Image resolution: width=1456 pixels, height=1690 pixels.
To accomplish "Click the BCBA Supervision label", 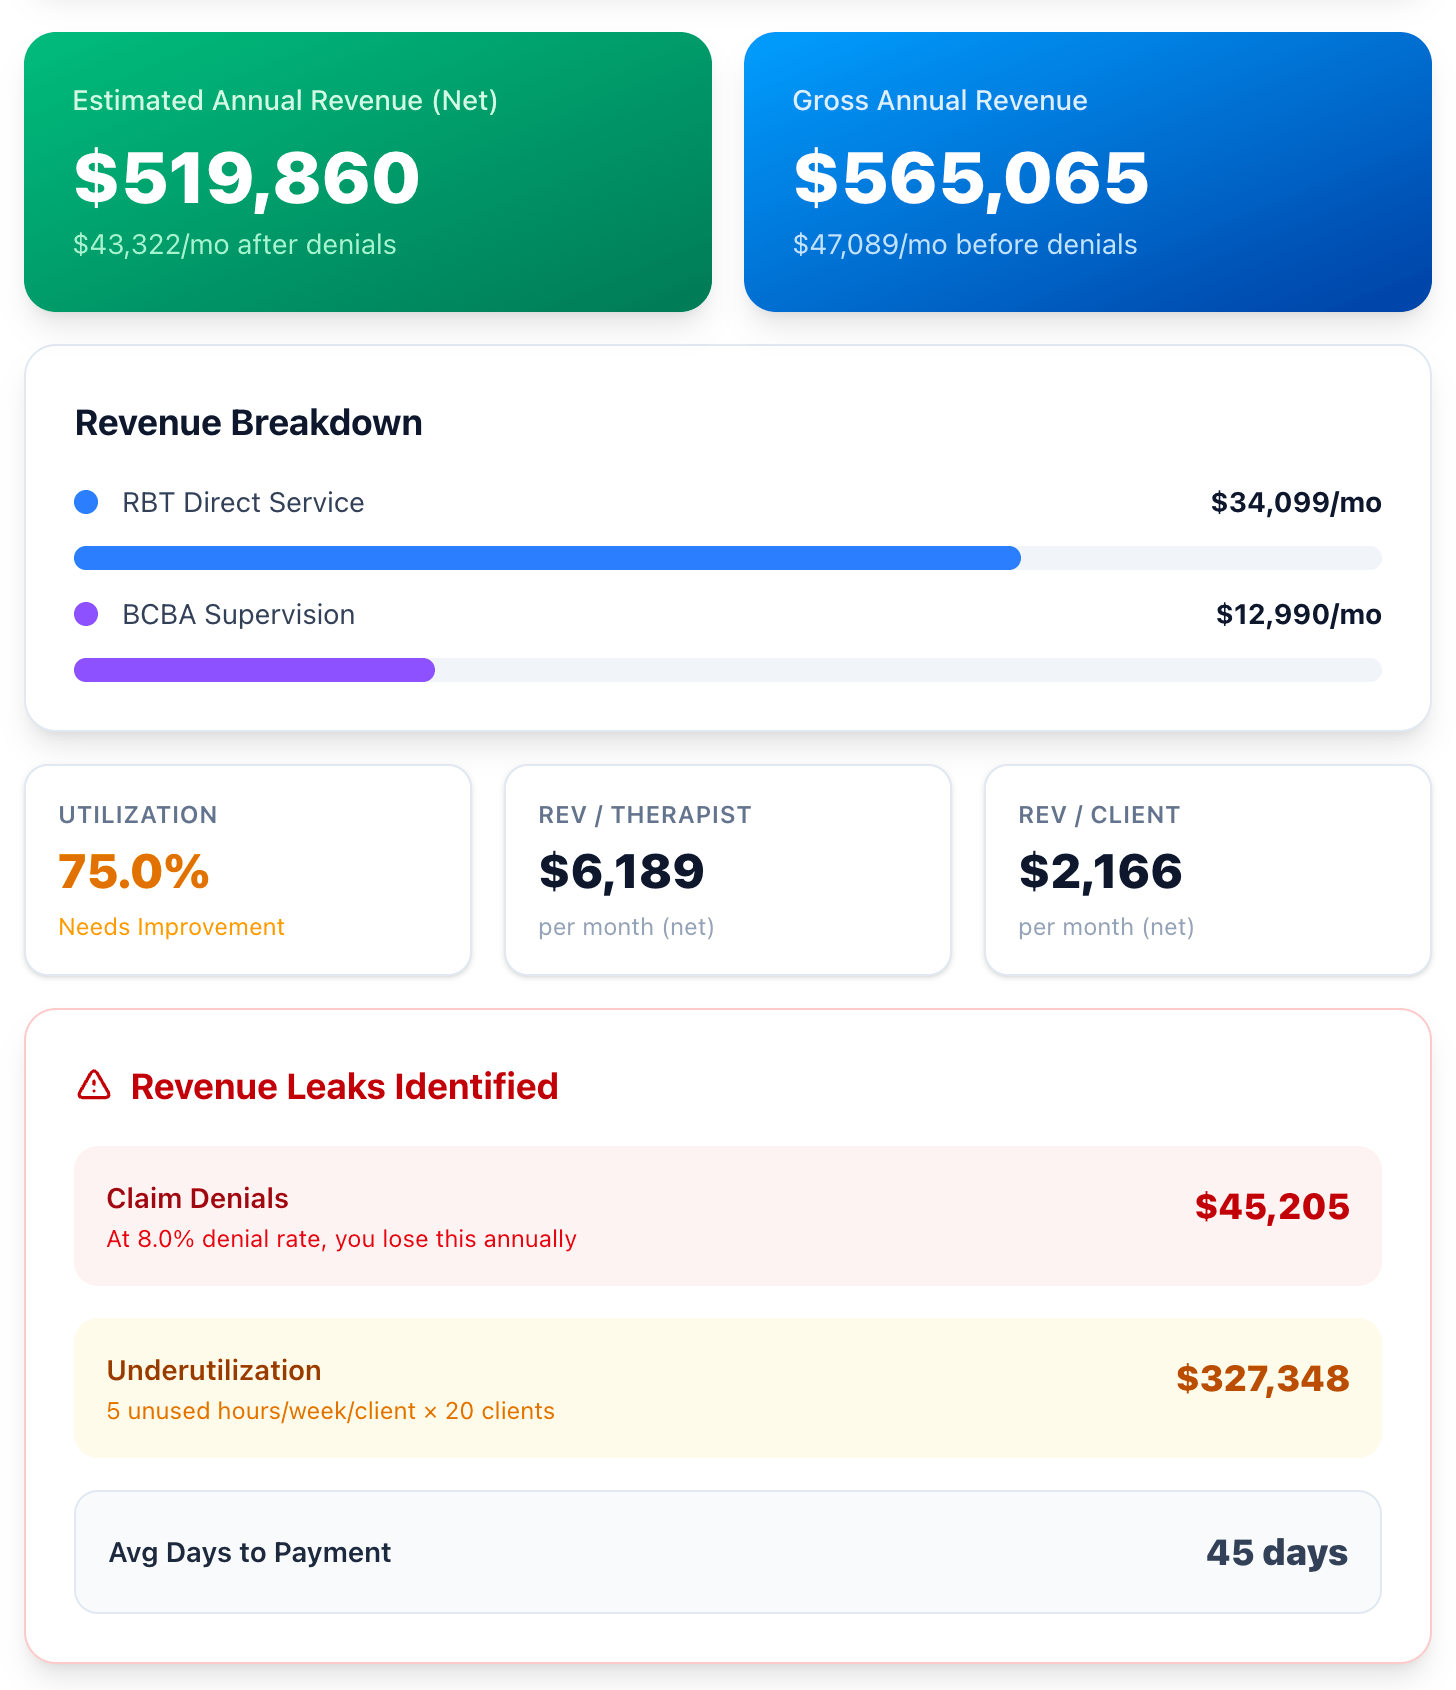I will (238, 614).
